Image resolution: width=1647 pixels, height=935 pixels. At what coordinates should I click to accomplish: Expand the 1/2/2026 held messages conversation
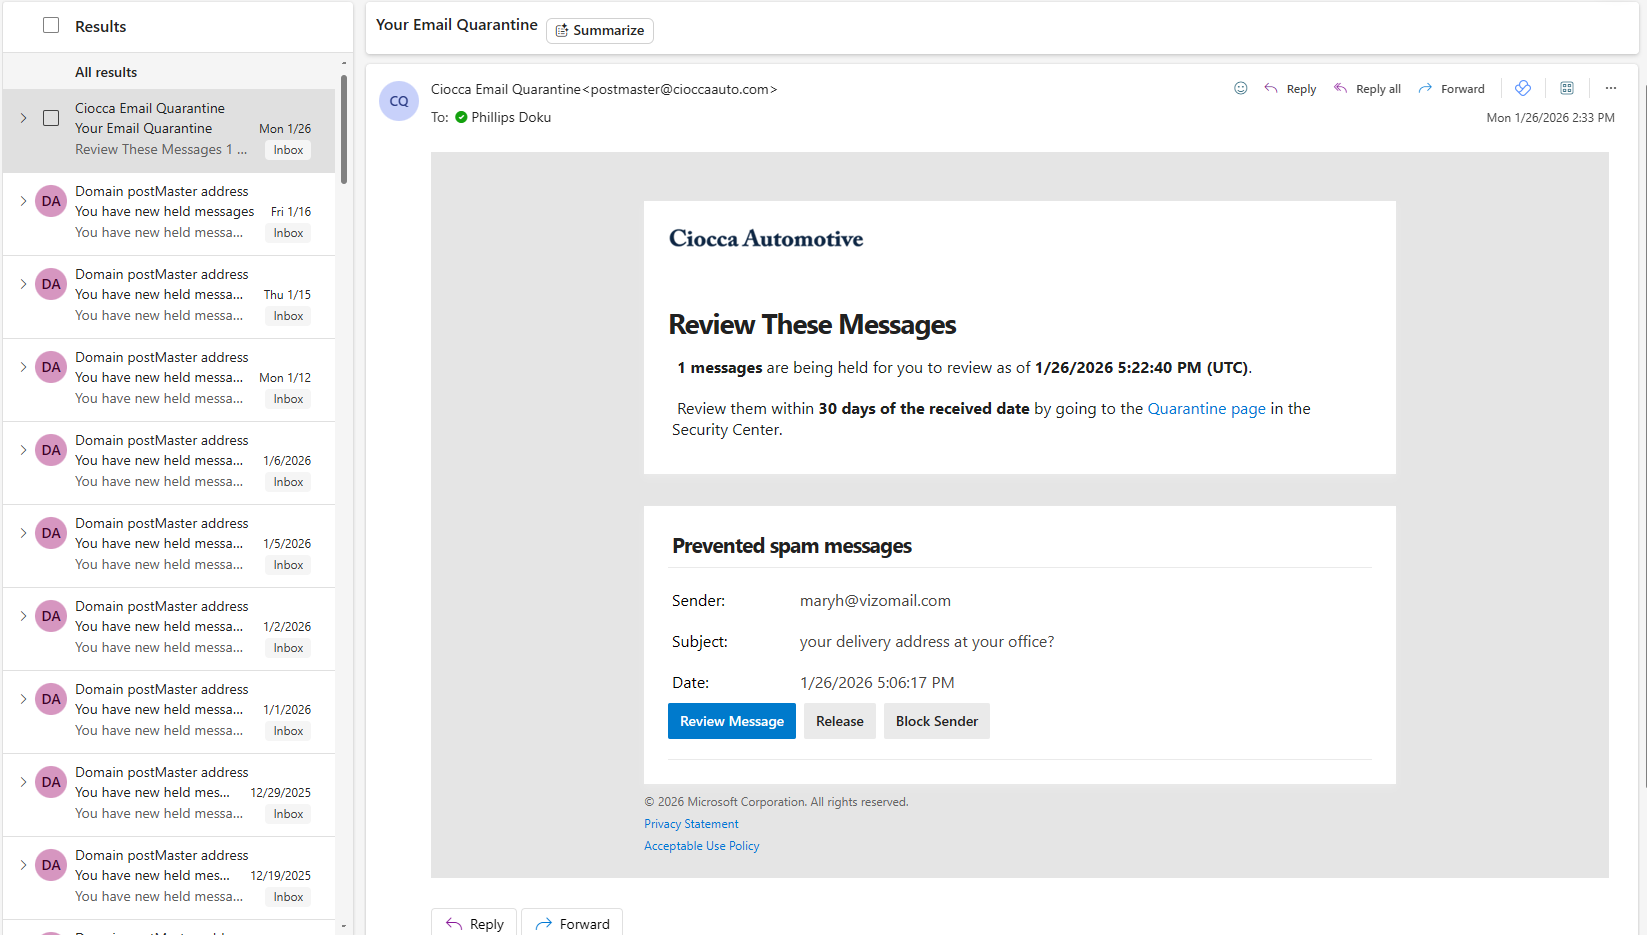point(23,616)
